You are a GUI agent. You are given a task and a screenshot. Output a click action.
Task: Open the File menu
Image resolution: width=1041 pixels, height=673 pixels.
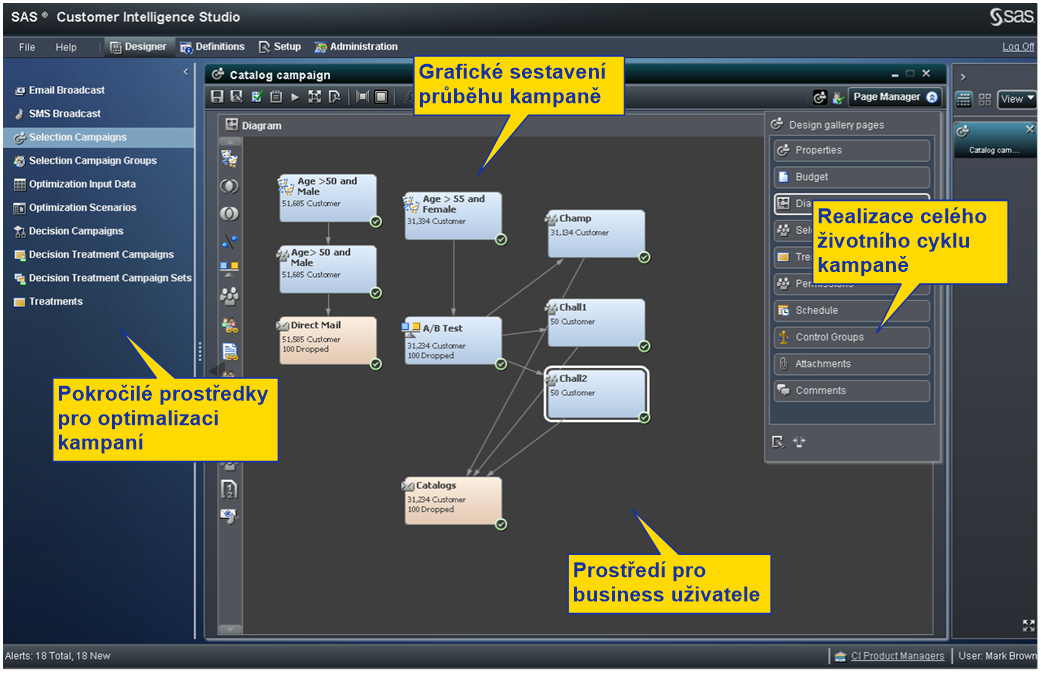(x=27, y=47)
